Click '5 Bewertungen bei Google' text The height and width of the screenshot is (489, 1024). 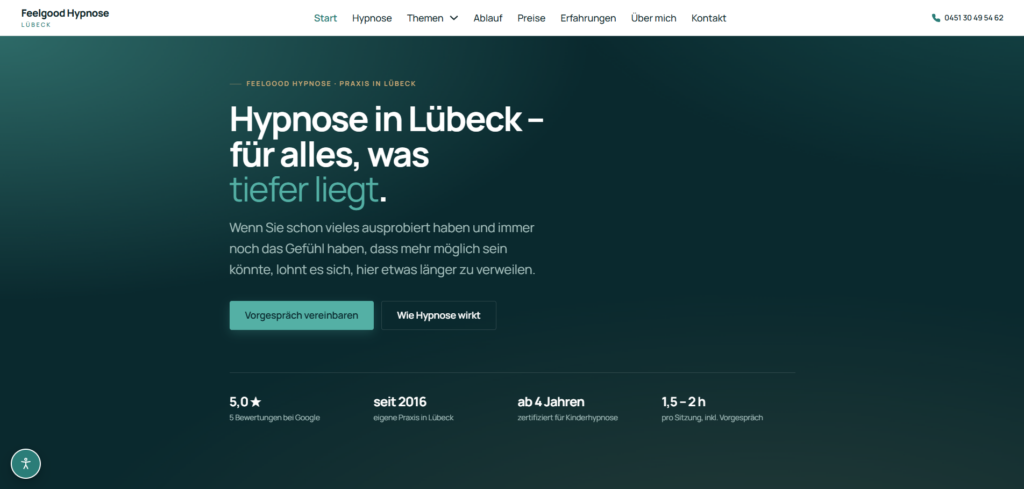[275, 418]
